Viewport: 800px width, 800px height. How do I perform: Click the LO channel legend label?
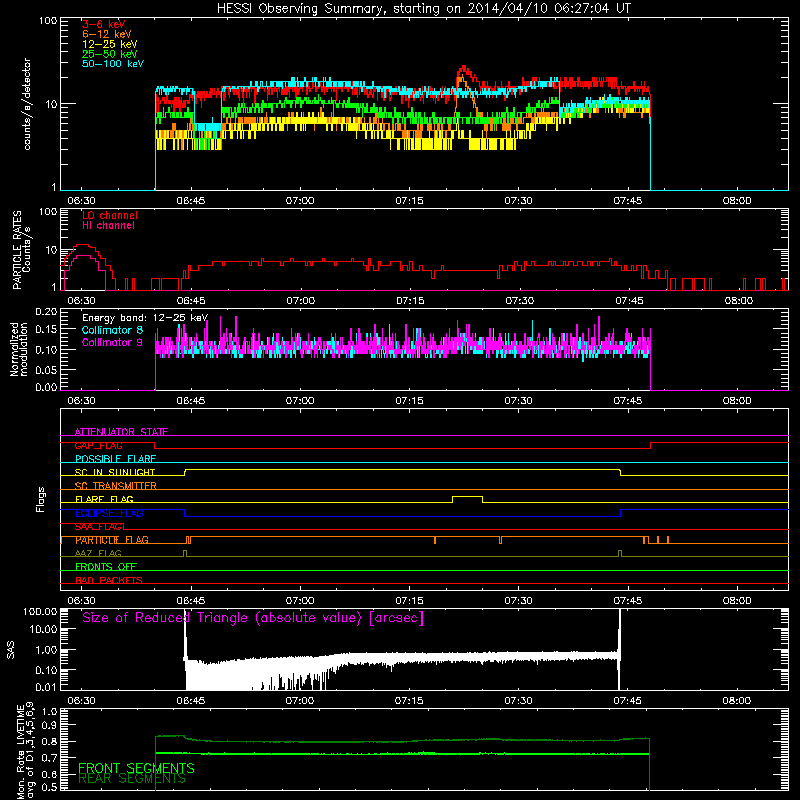pos(110,215)
